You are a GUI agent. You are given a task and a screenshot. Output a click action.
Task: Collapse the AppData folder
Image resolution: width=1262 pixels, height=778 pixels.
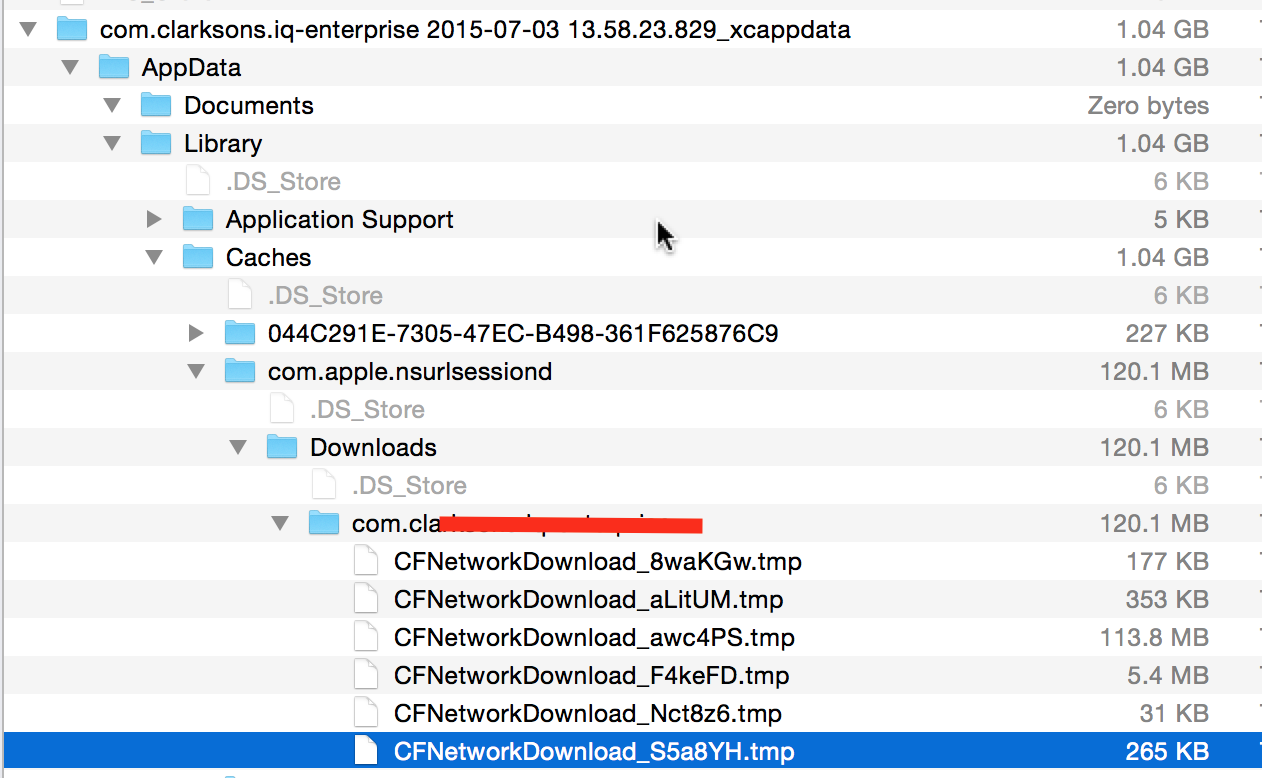70,67
